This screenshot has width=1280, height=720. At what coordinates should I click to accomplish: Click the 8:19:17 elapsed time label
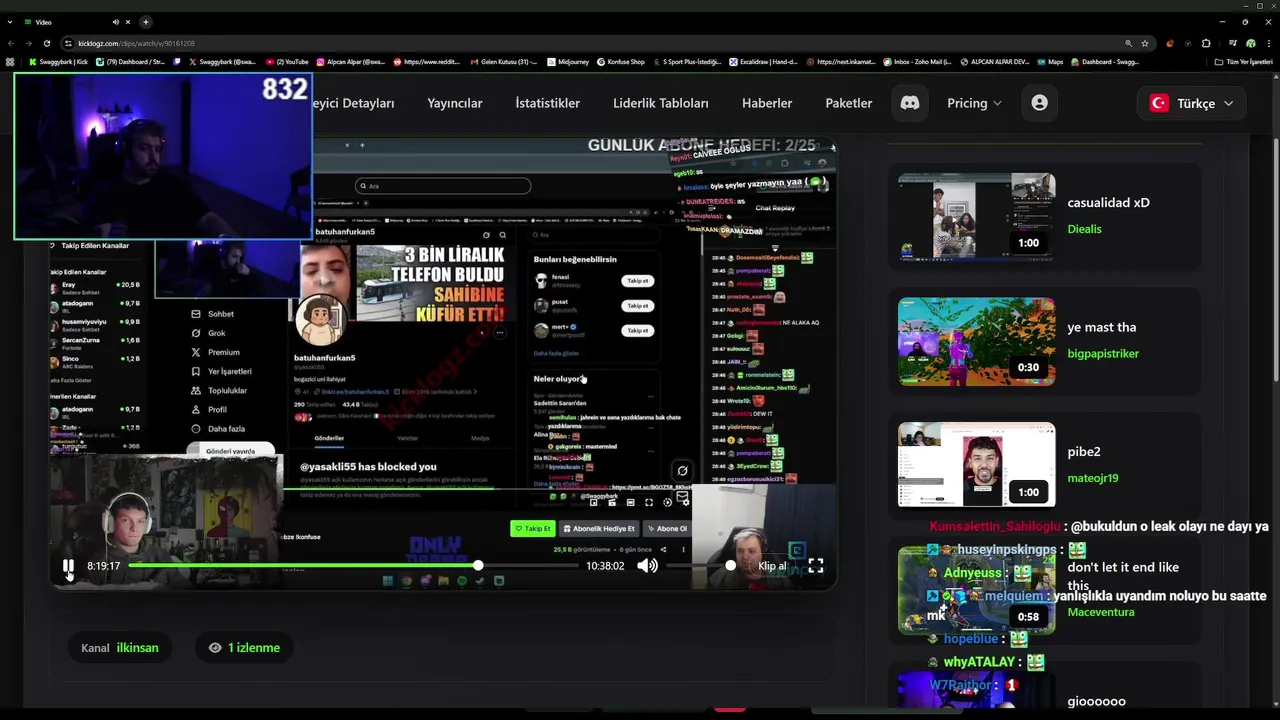pyautogui.click(x=104, y=566)
